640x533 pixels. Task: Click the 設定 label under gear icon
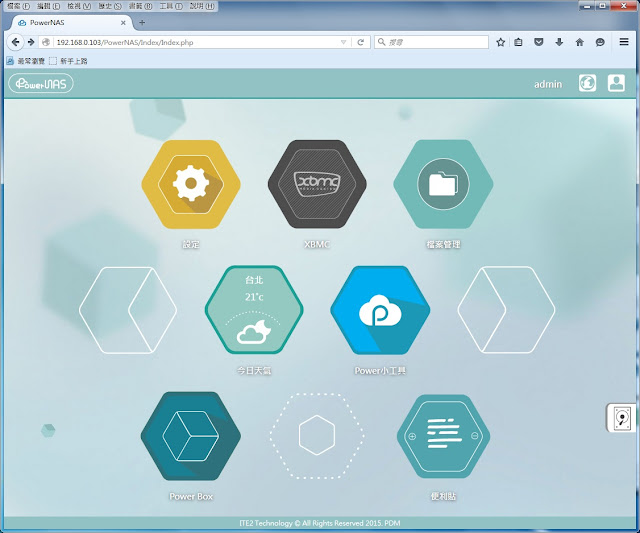(191, 244)
